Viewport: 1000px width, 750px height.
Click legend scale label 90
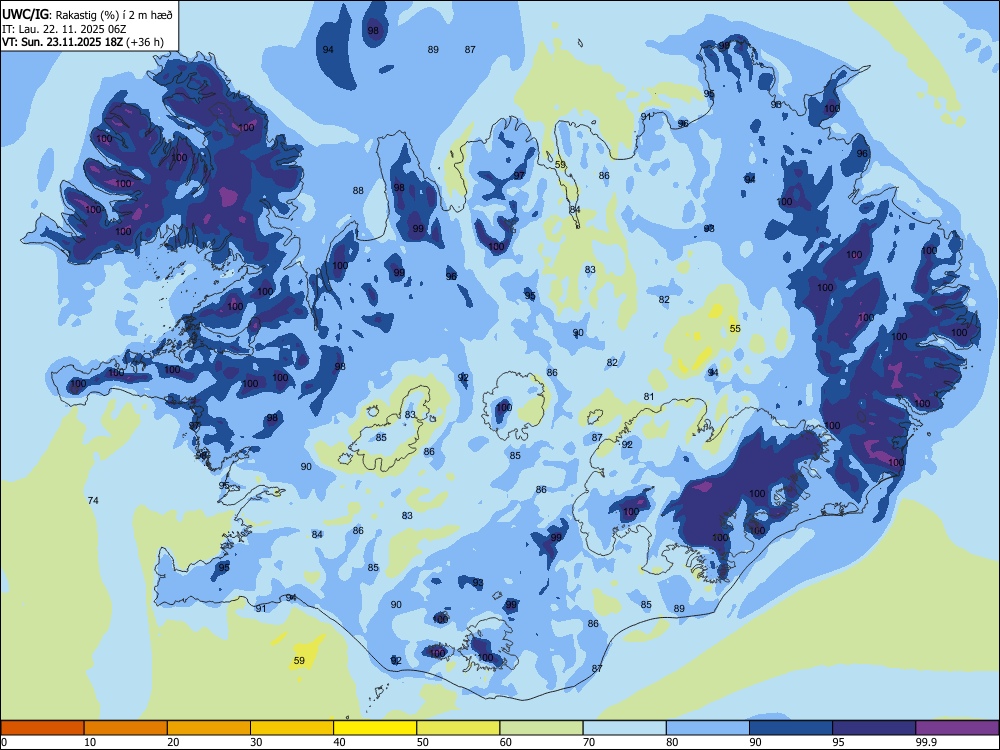[x=755, y=742]
